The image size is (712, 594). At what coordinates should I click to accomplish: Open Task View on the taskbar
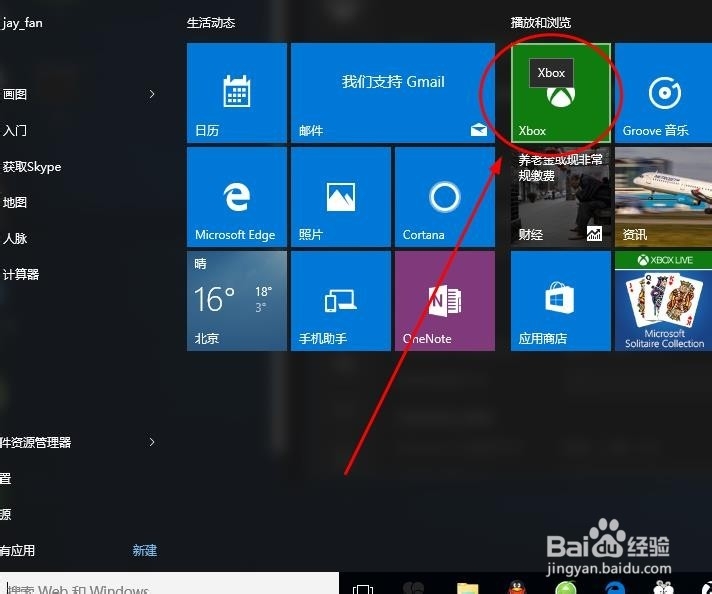[x=363, y=589]
